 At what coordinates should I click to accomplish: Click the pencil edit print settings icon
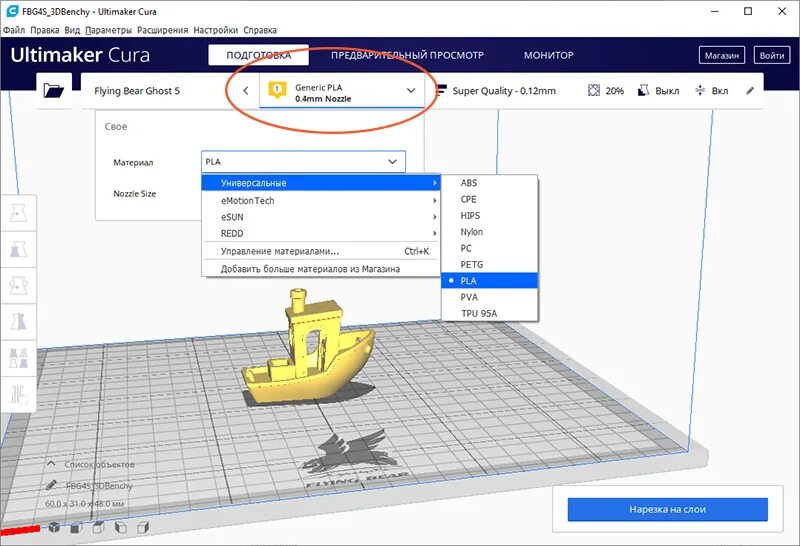(749, 91)
